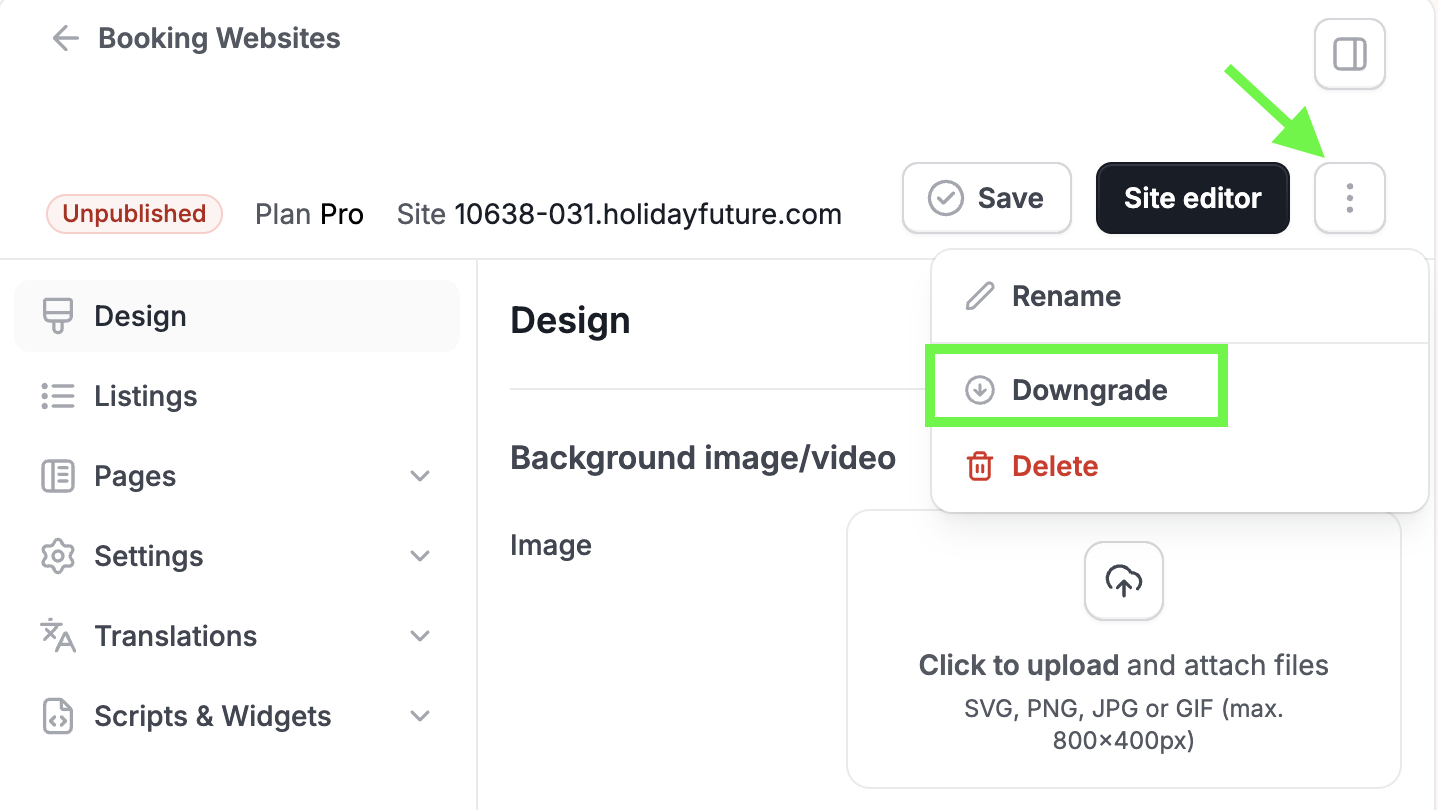Toggle the side panel layout icon
Viewport: 1438px width, 810px height.
1350,54
